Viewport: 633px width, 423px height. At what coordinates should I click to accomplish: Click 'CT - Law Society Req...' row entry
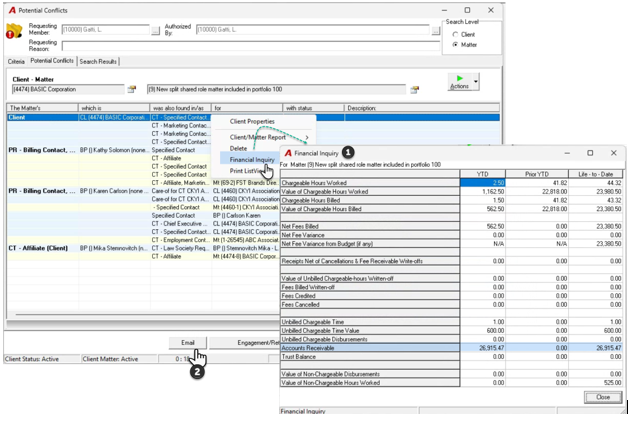(180, 248)
